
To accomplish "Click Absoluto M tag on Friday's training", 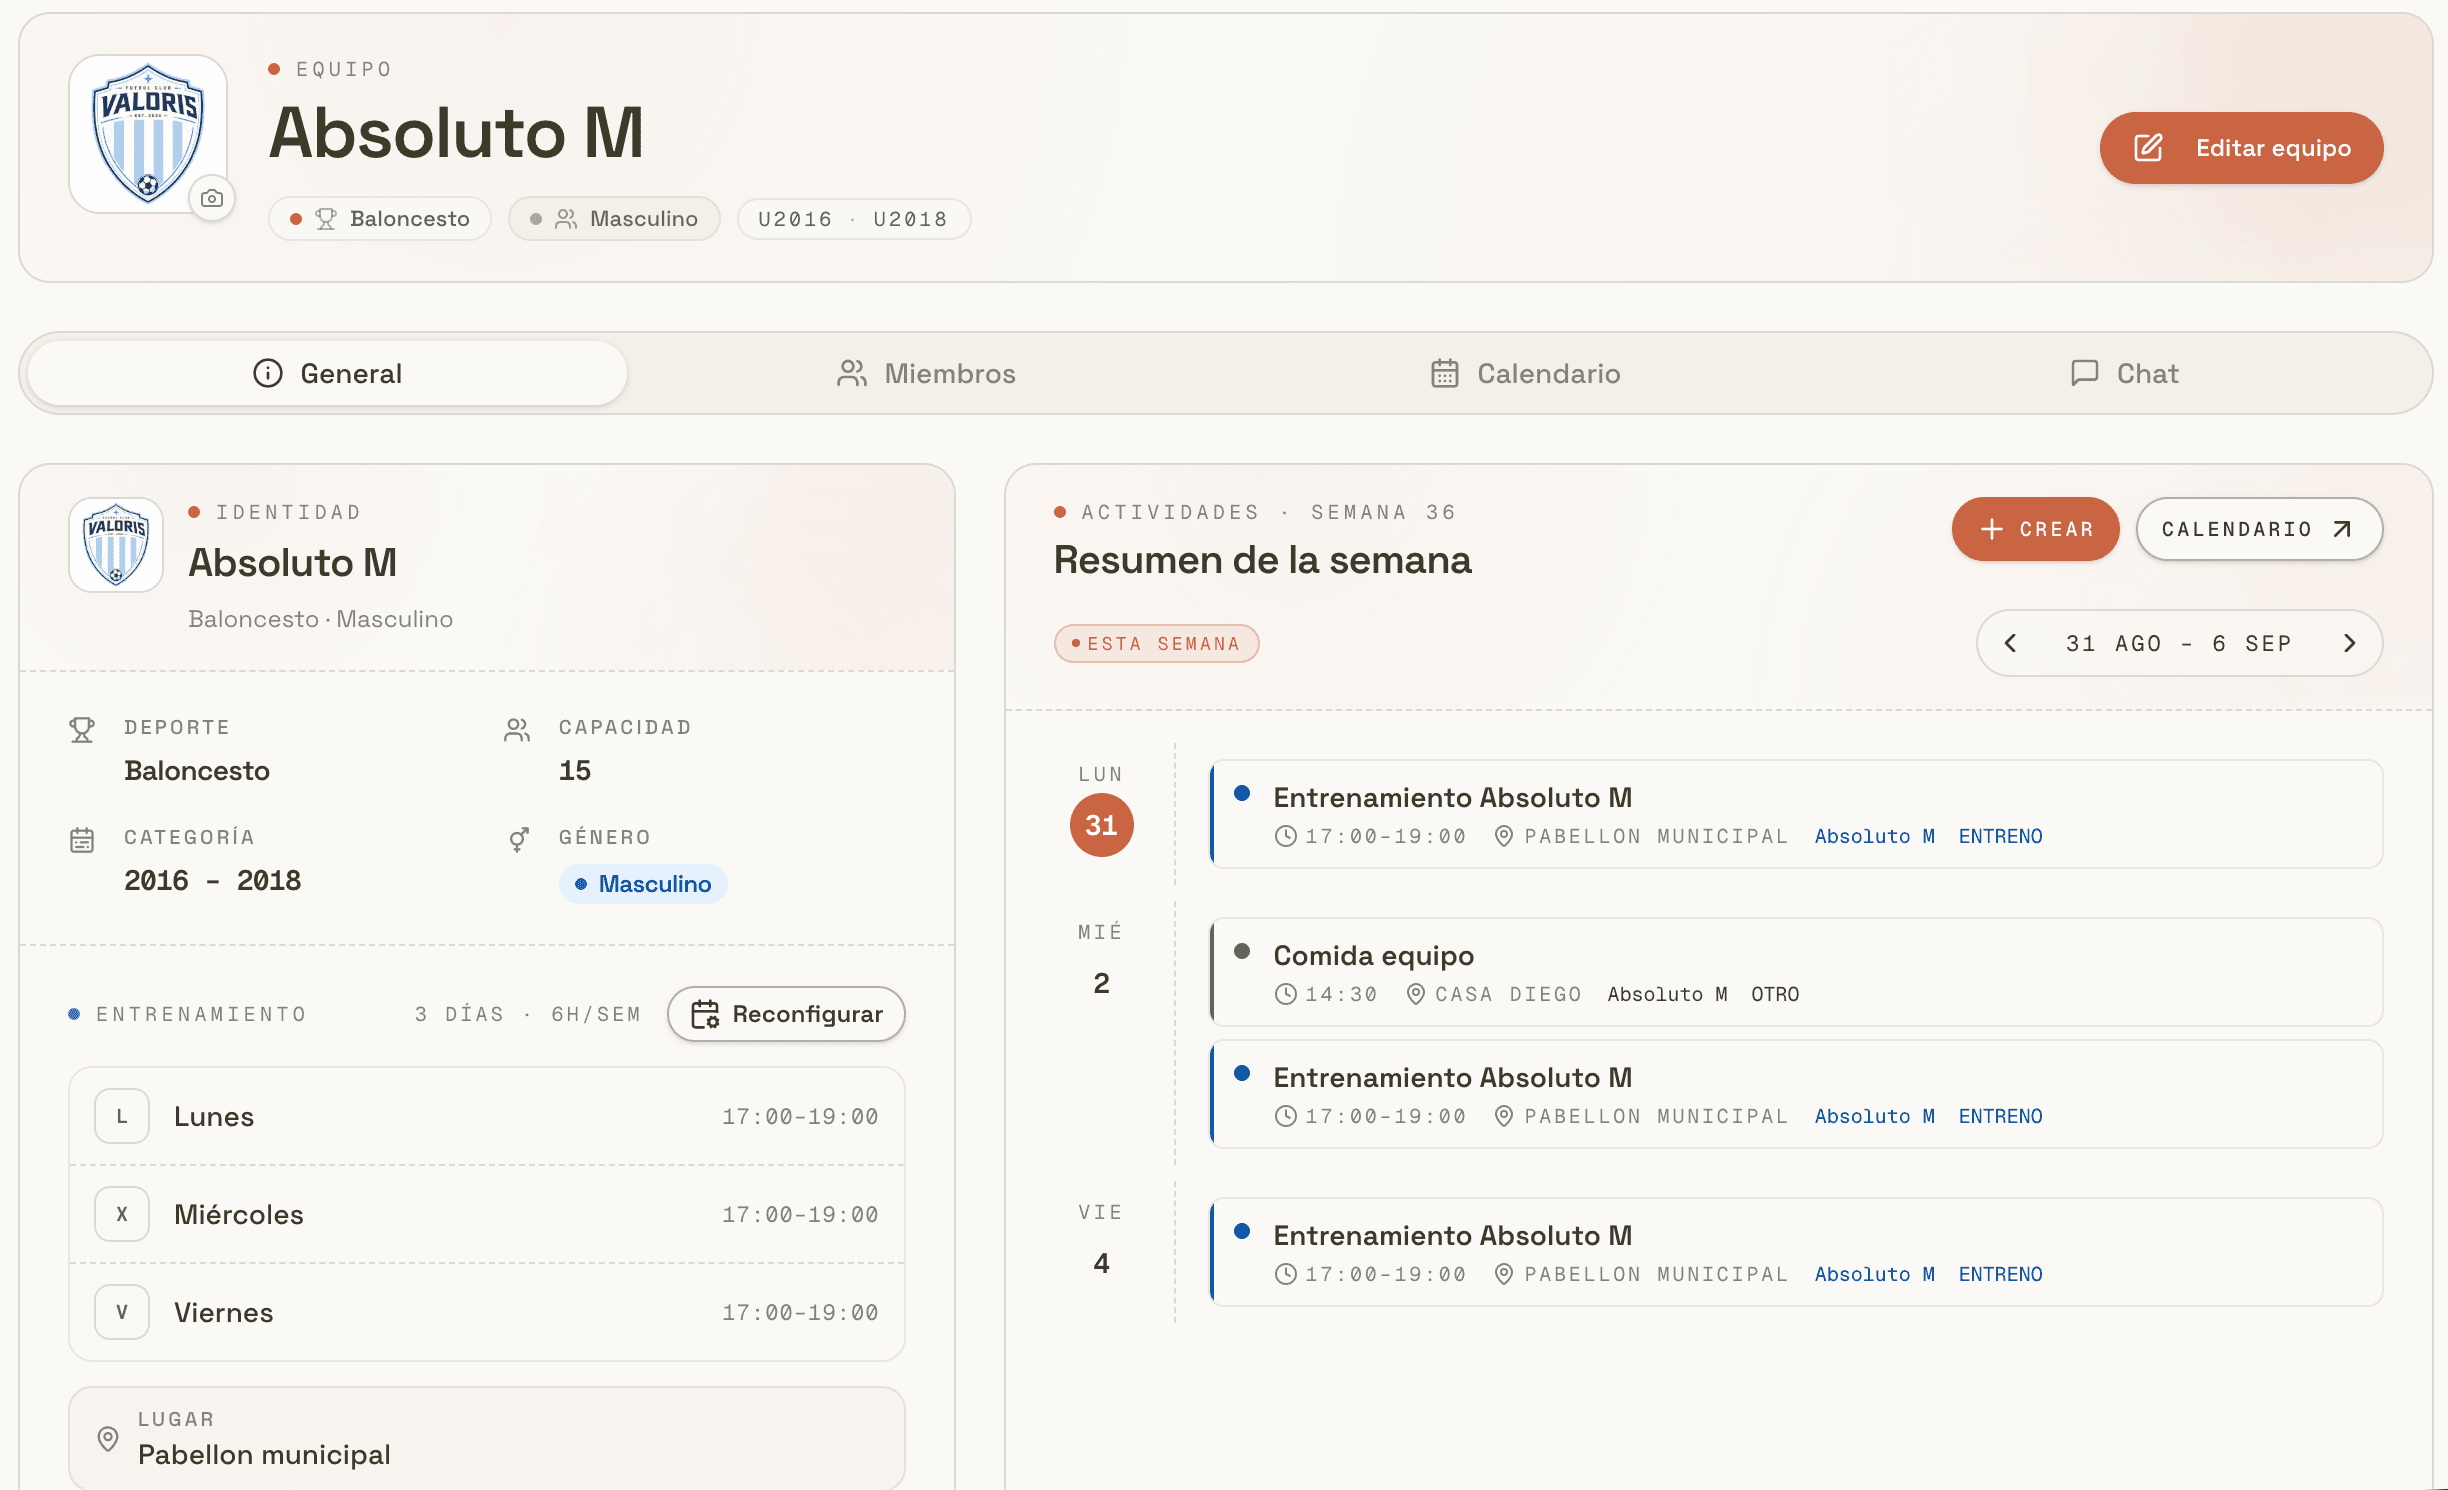I will (1874, 1274).
